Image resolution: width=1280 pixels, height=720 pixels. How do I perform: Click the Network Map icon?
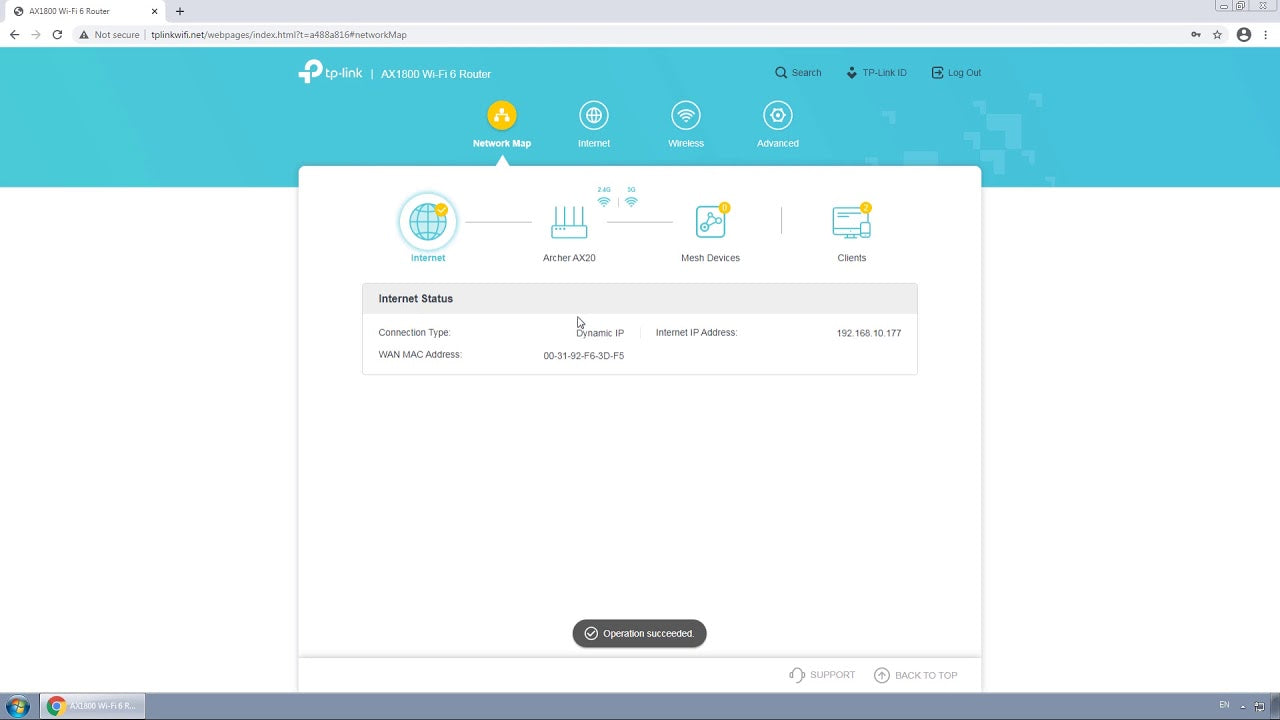[501, 114]
